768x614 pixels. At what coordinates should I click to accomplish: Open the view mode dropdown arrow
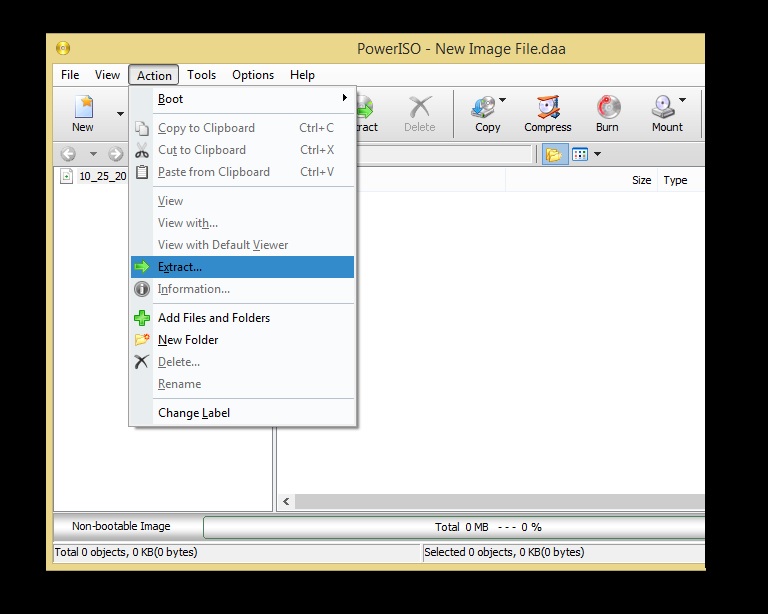[597, 154]
